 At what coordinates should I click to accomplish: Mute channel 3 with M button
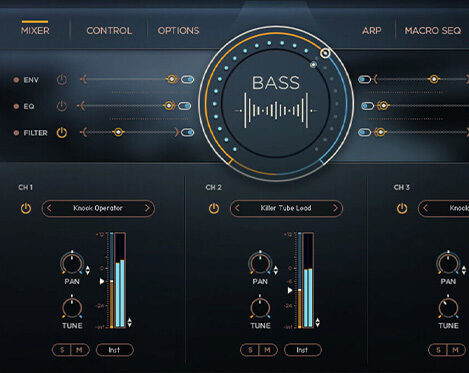455,350
